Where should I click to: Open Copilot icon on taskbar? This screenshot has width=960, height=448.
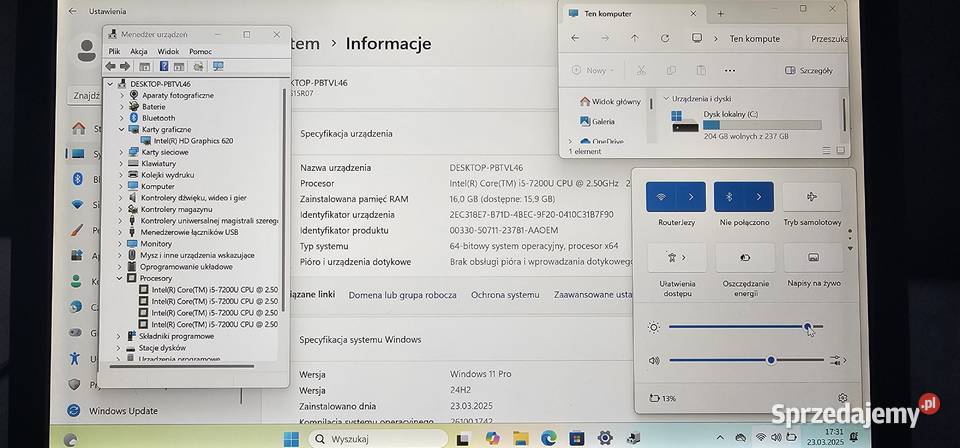tap(492, 438)
